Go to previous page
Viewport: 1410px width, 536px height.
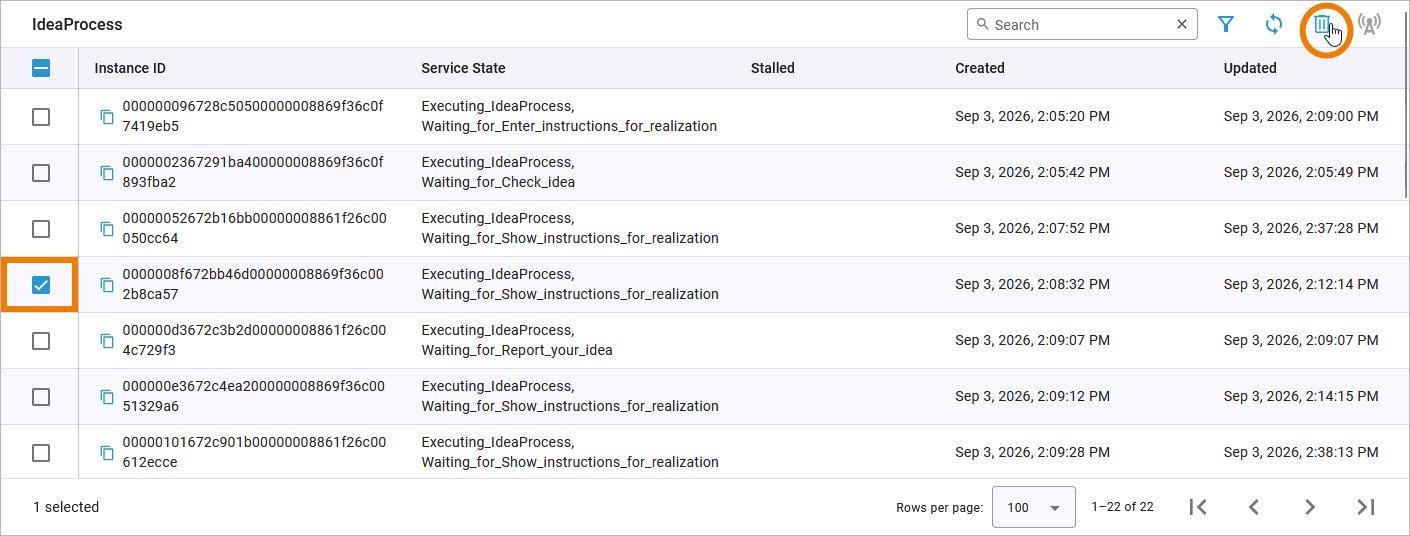click(1254, 507)
